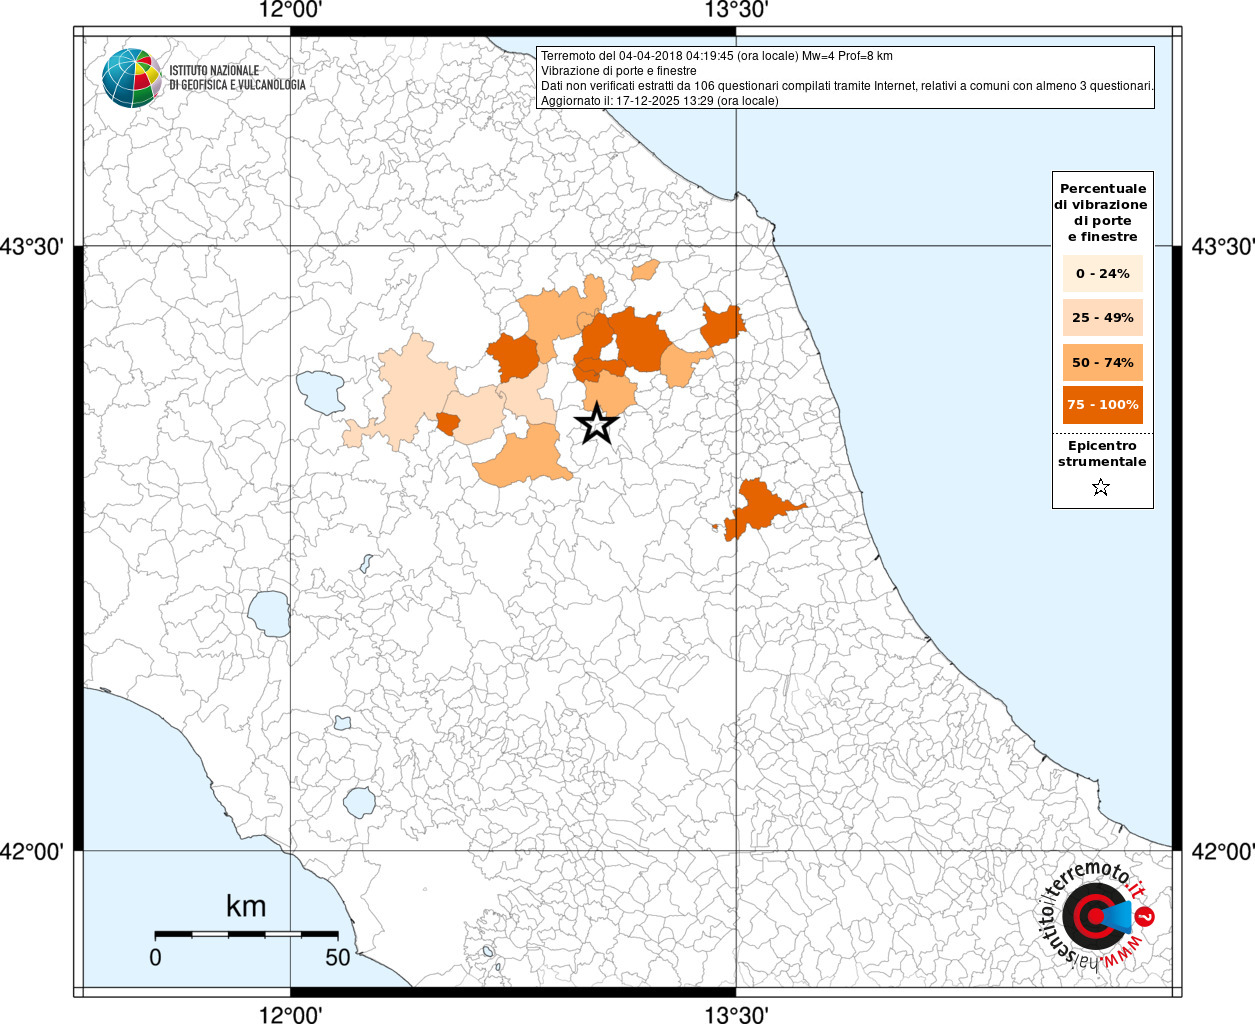The width and height of the screenshot is (1255, 1024).
Task: Click the bottom 12°00' longitude label
Action: (290, 1014)
